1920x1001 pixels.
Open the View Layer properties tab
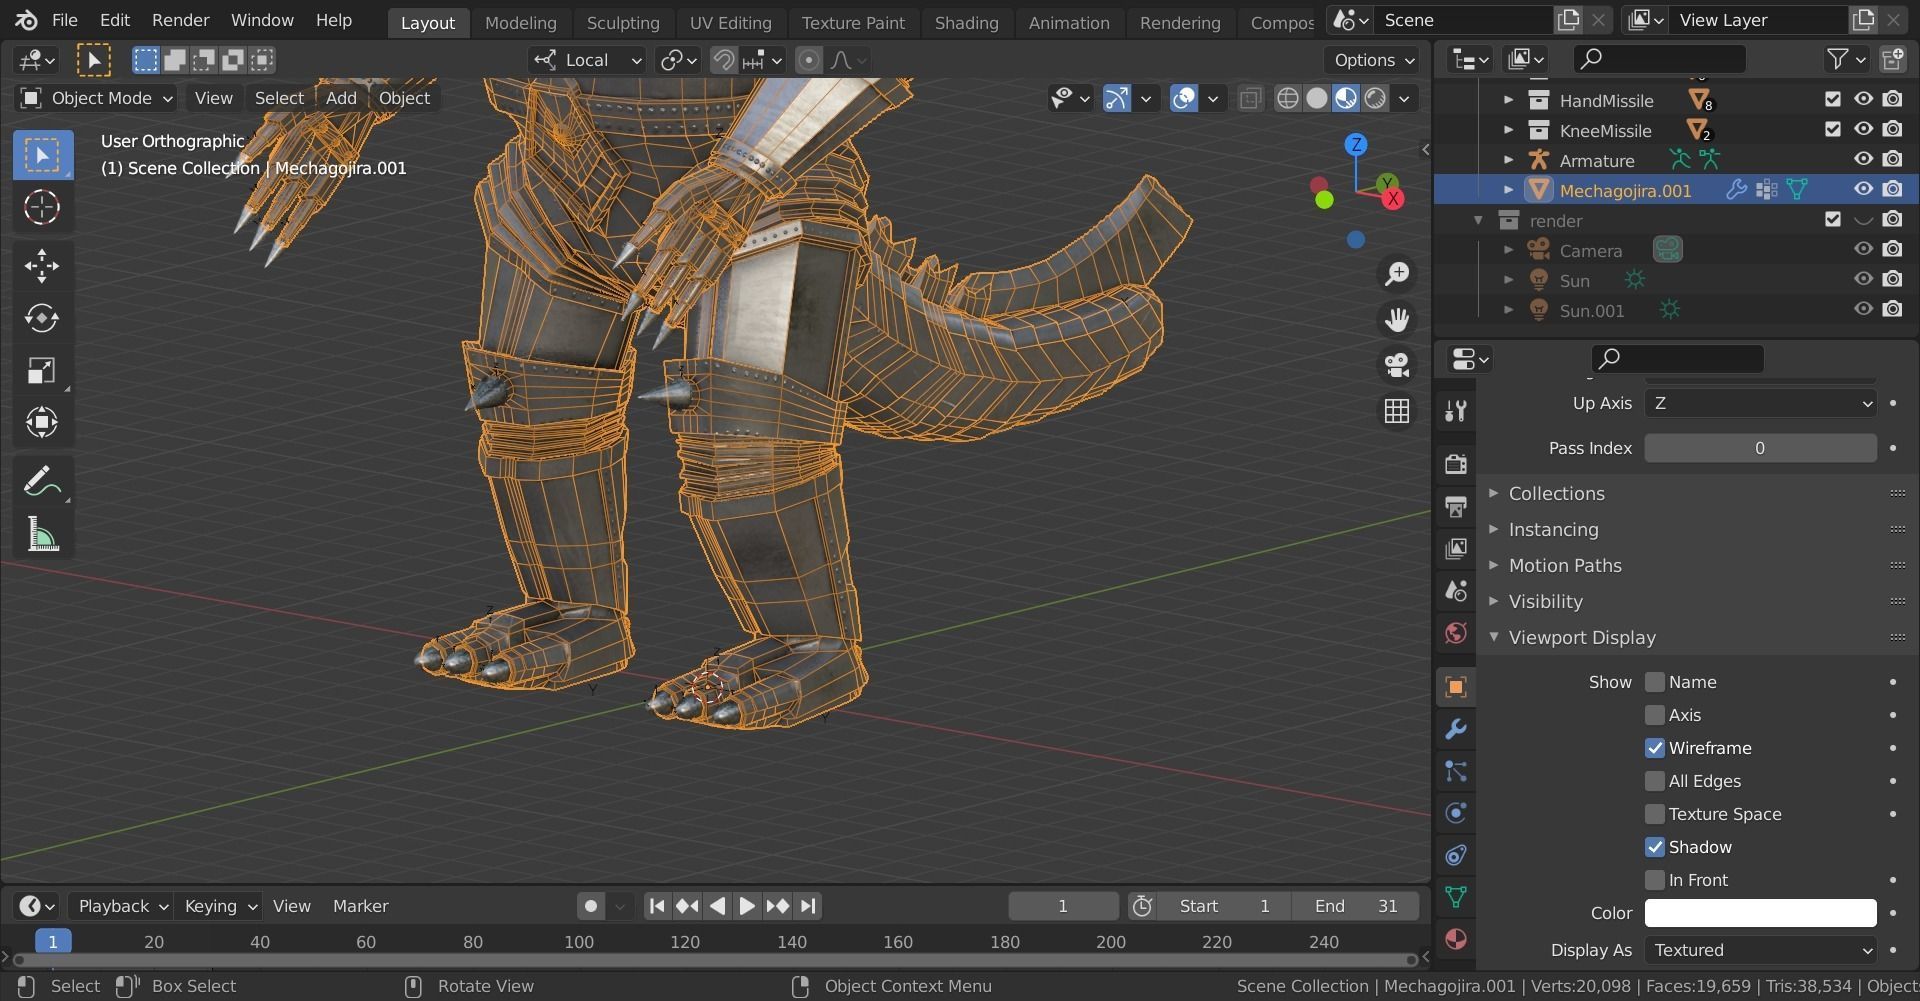click(x=1456, y=549)
